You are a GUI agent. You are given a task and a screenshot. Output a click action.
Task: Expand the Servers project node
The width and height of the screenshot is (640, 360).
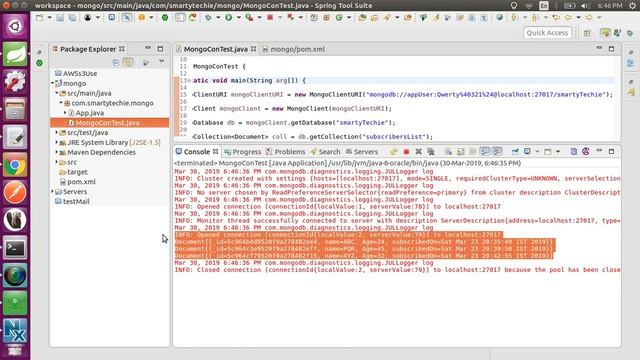pyautogui.click(x=53, y=191)
